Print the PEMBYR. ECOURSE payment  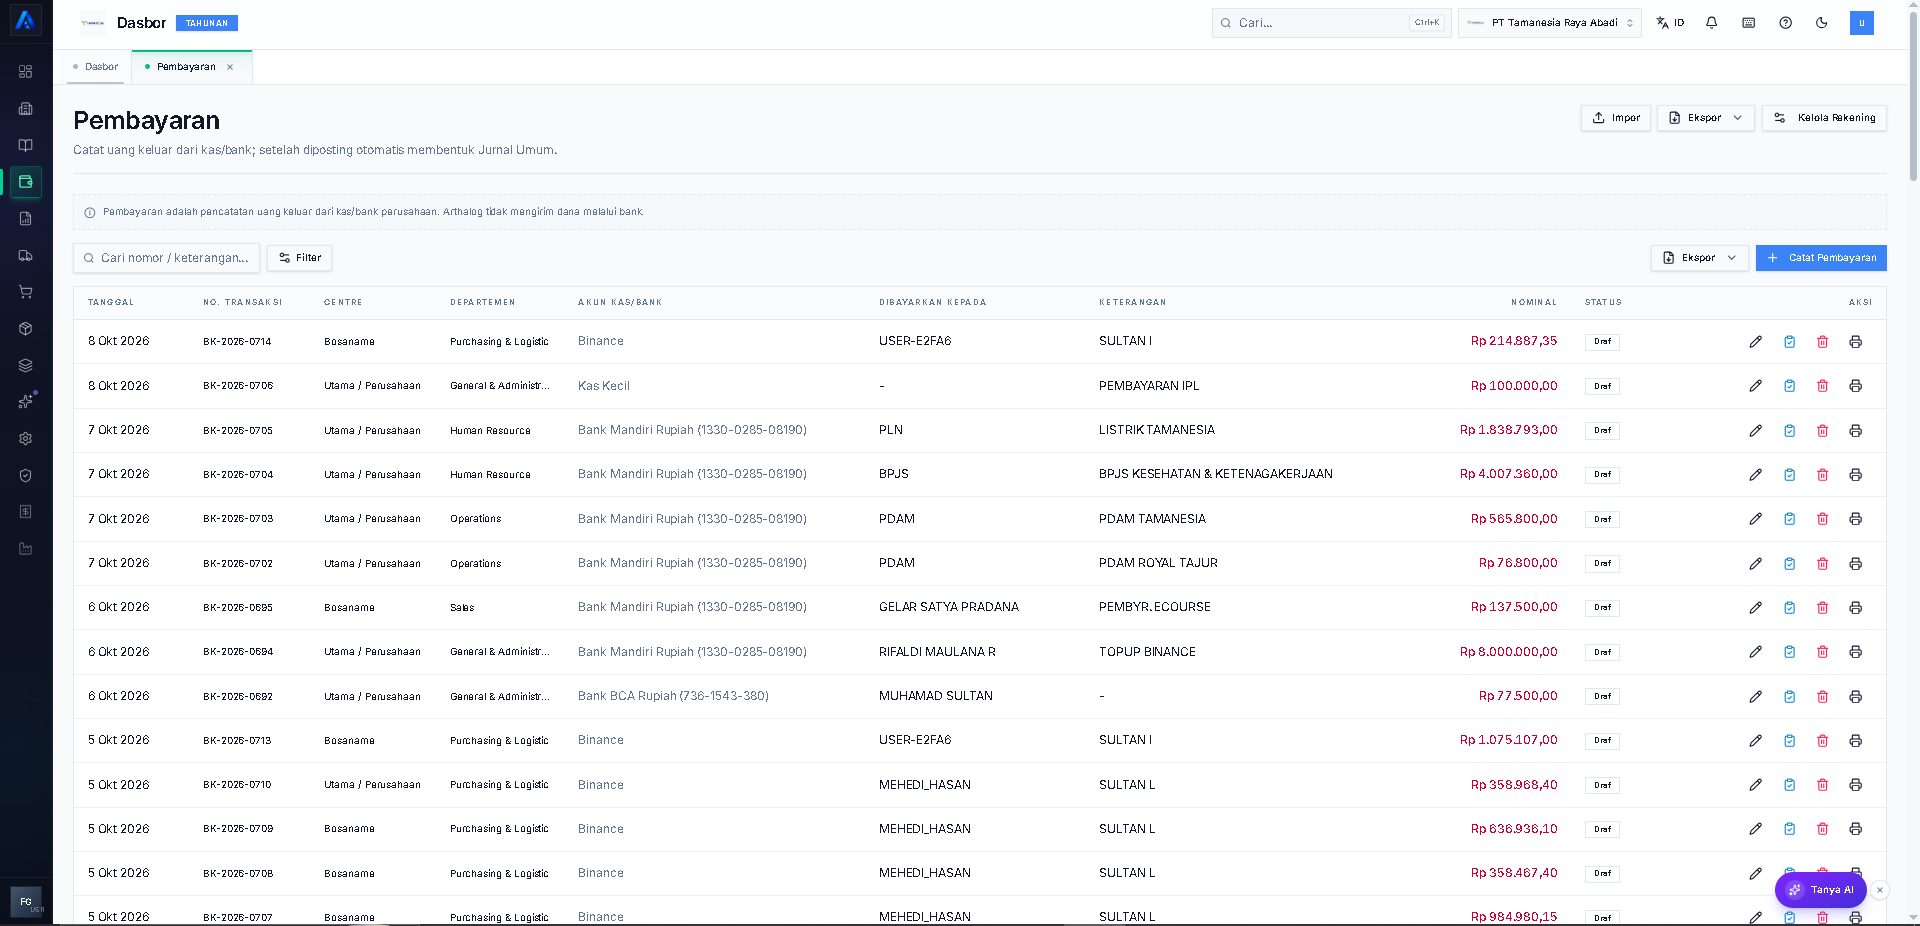point(1855,608)
